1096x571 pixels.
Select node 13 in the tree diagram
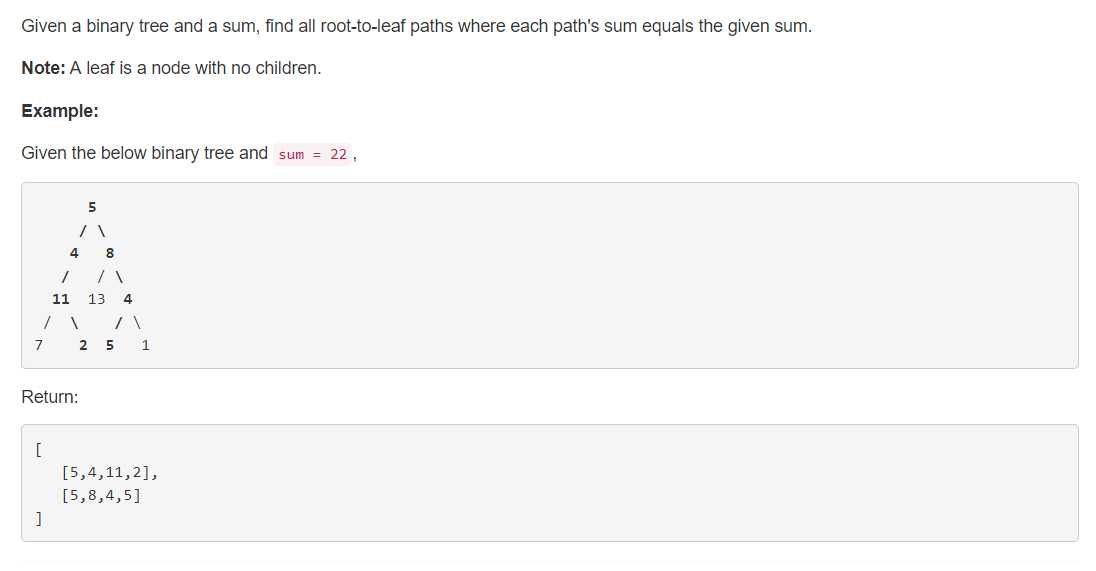click(96, 299)
